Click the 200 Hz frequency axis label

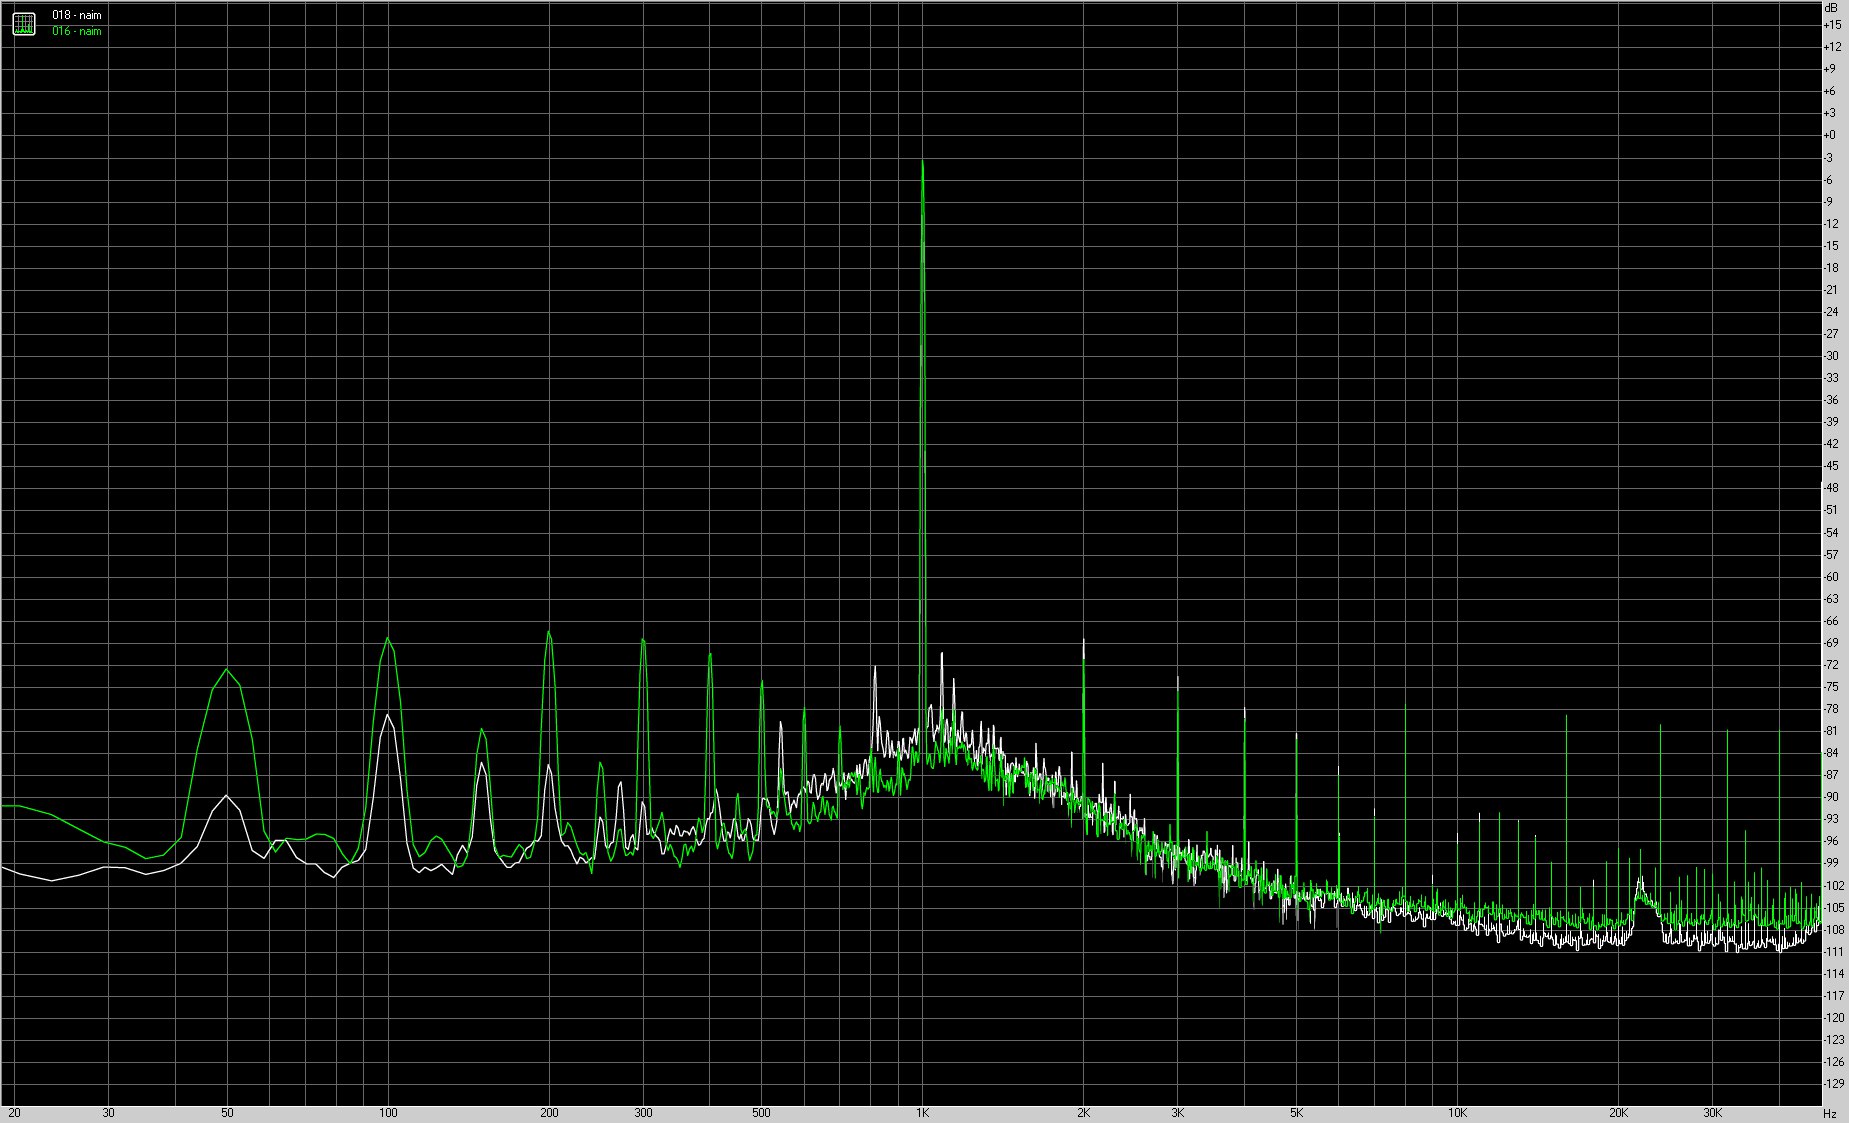(549, 1113)
